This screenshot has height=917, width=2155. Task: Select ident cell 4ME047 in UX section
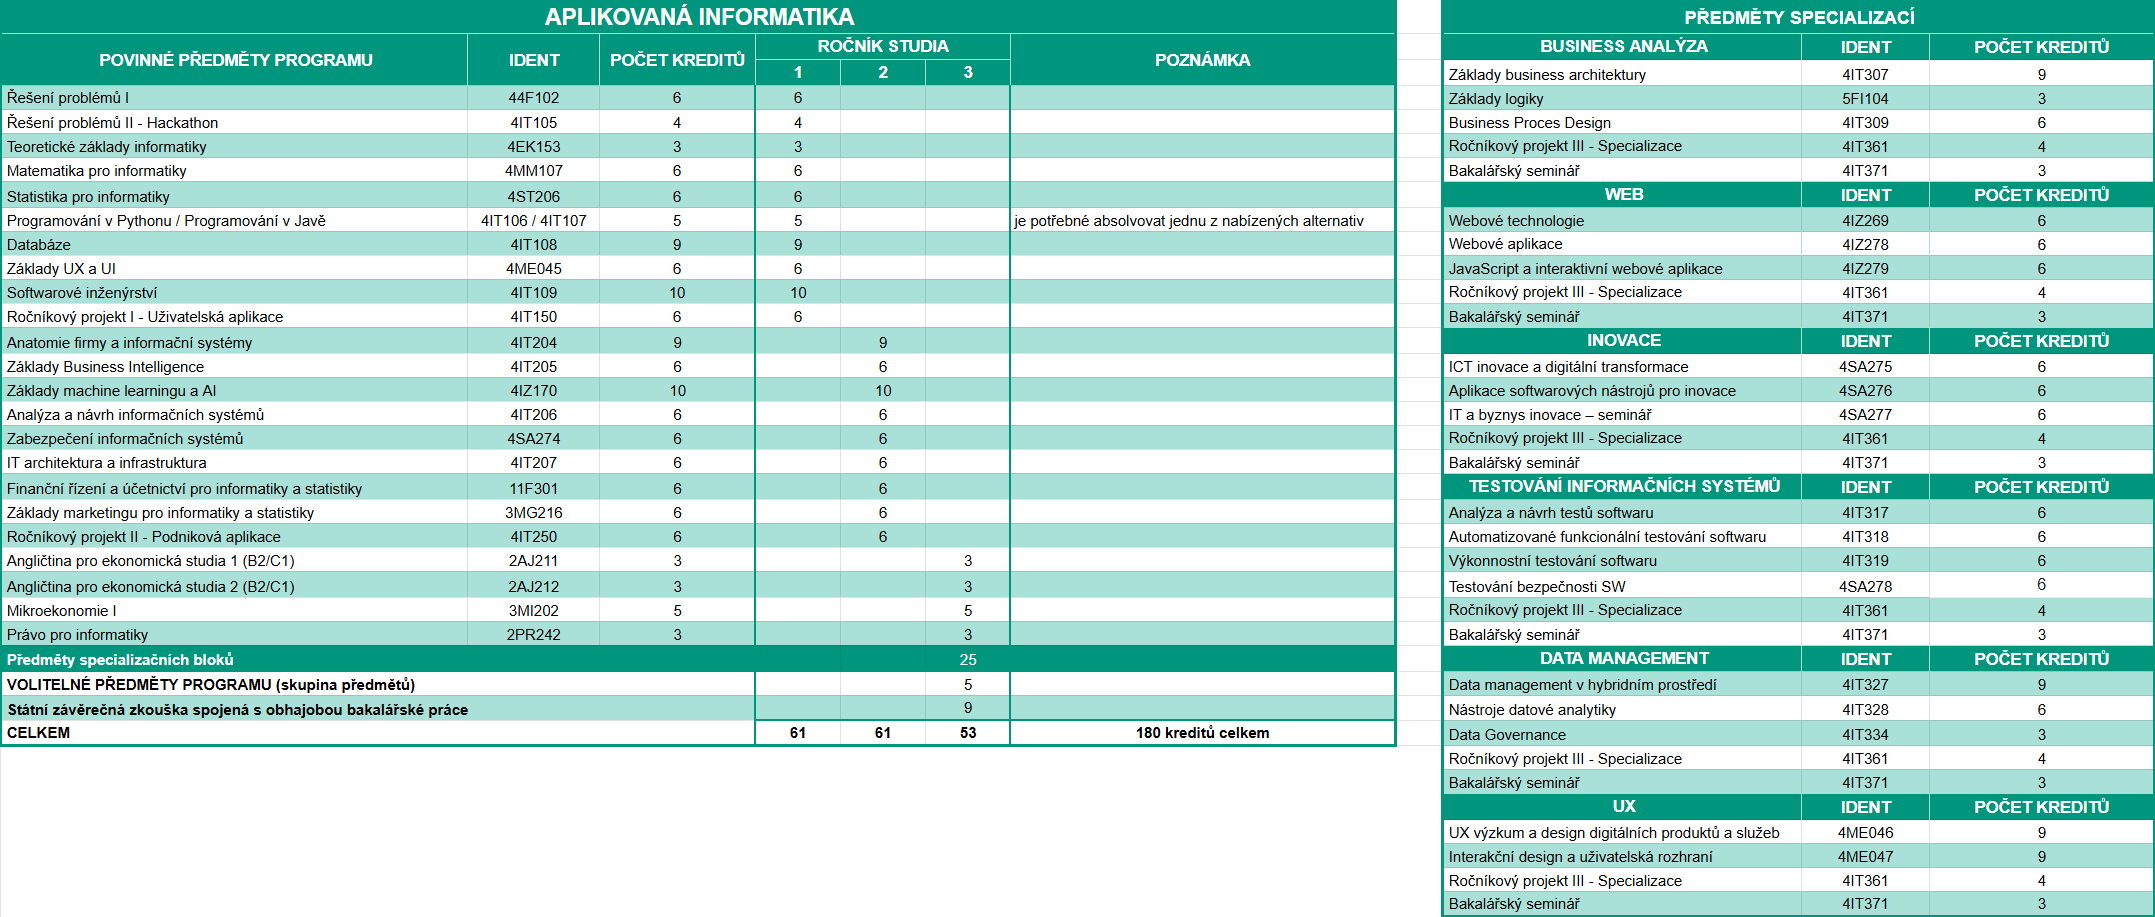click(1865, 857)
